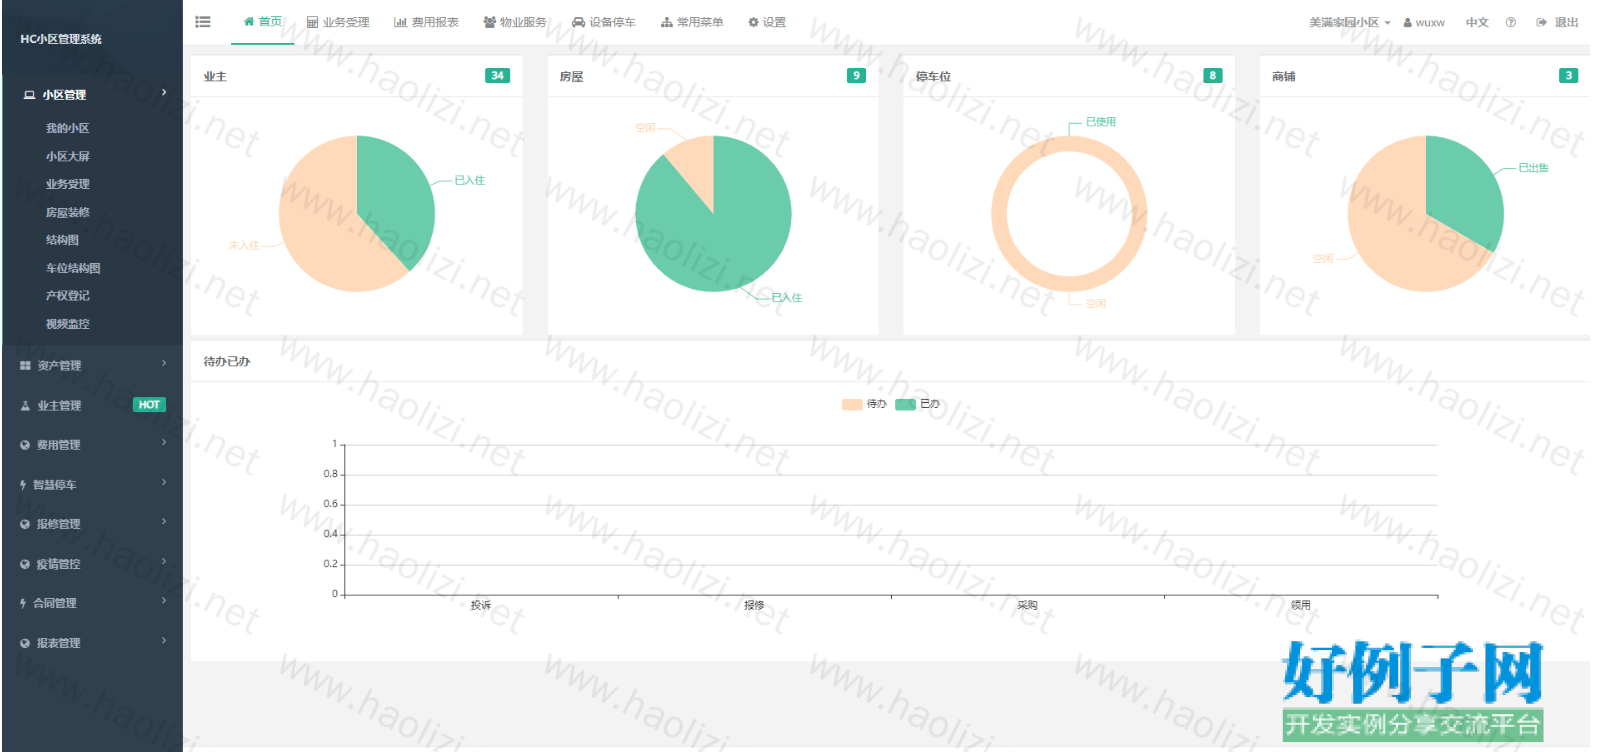The height and width of the screenshot is (752, 1598).
Task: Toggle the 已办 legend series
Action: pyautogui.click(x=918, y=404)
